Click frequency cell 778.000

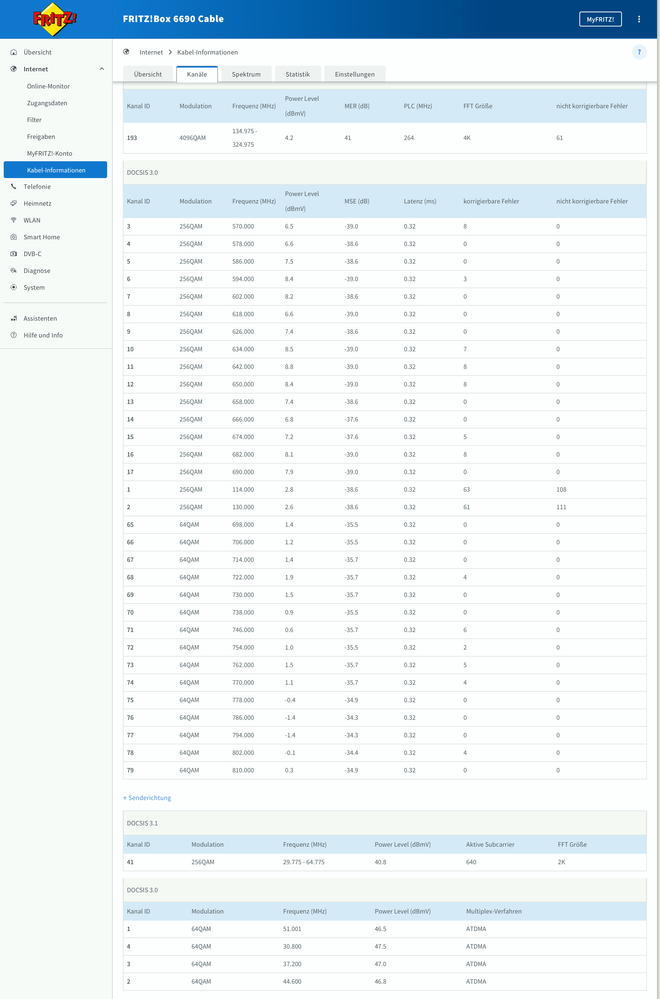tap(243, 700)
